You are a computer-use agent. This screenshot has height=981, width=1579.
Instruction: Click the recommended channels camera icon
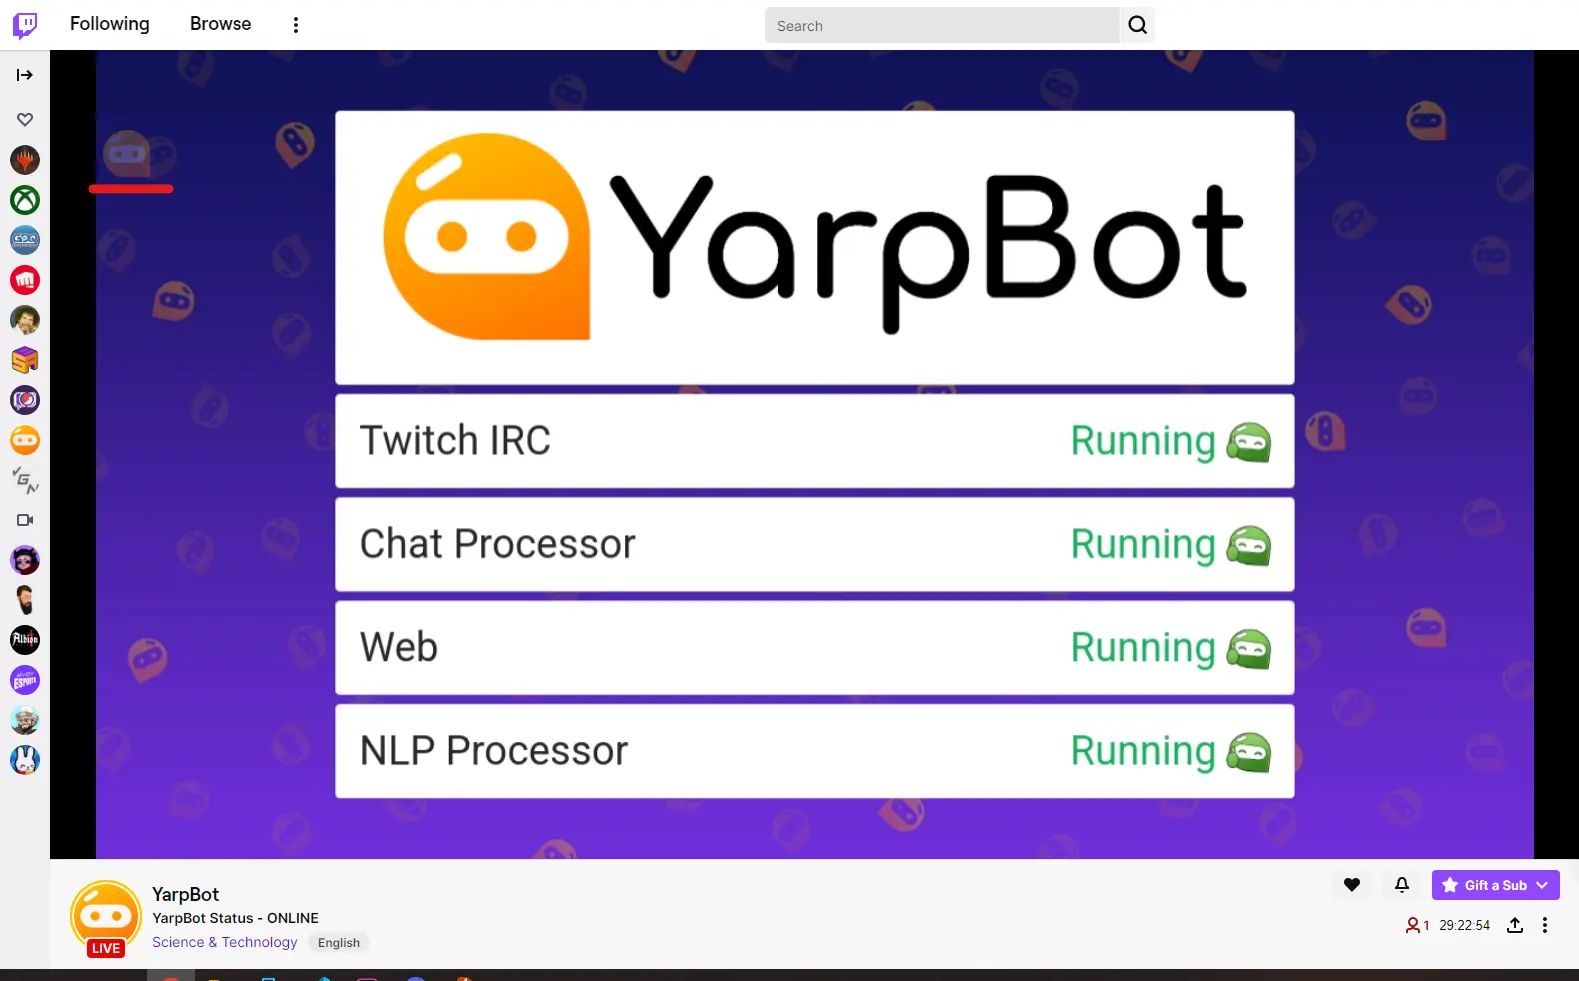(x=25, y=520)
